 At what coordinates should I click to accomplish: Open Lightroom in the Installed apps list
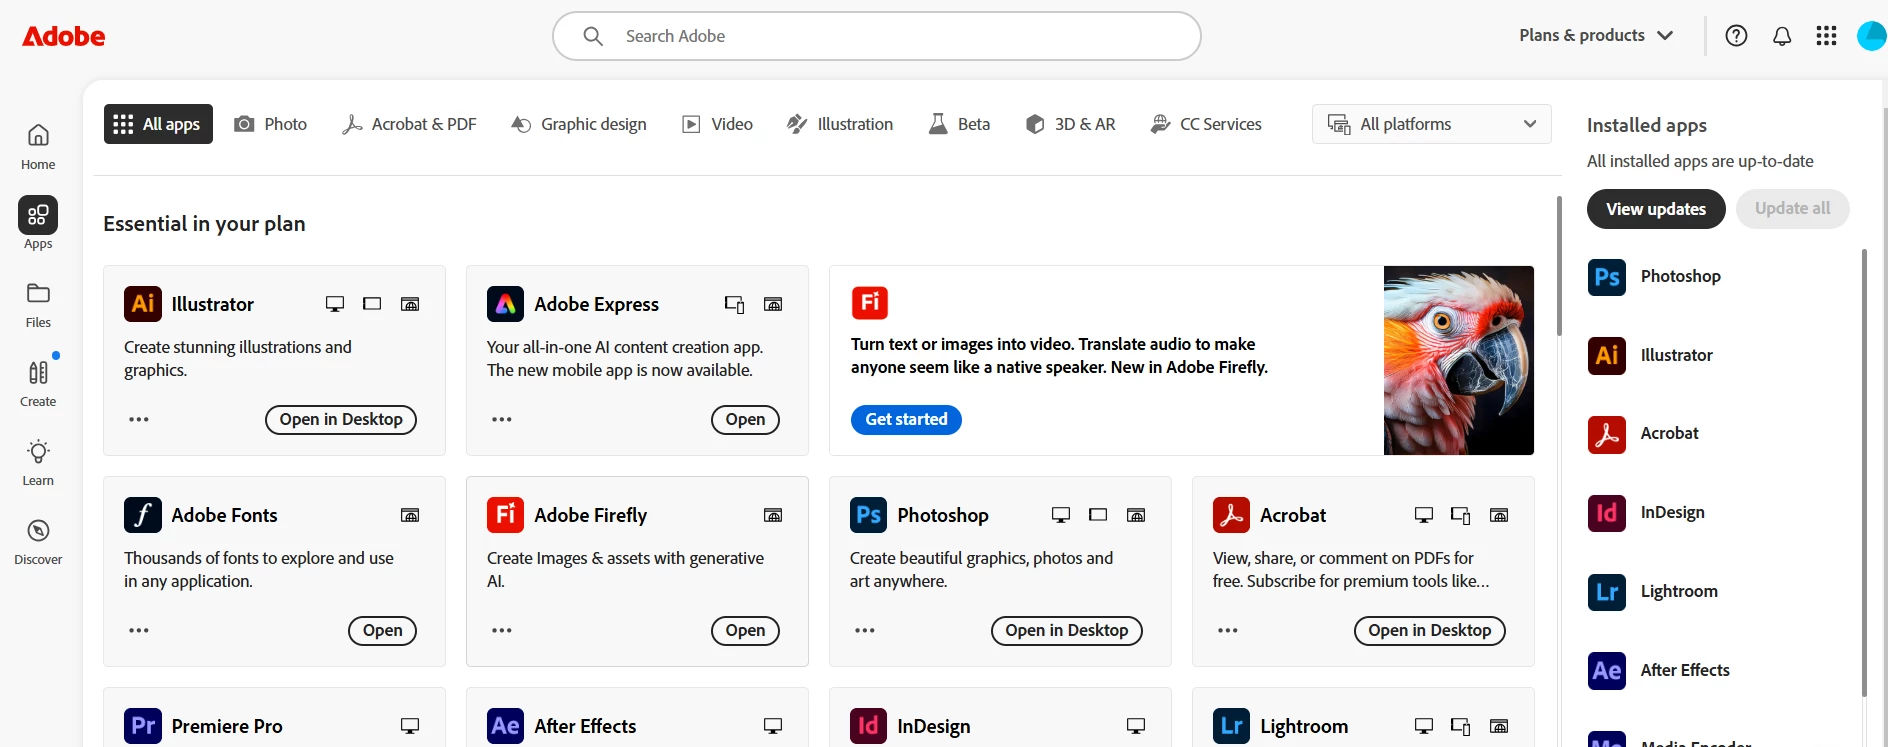tap(1653, 592)
